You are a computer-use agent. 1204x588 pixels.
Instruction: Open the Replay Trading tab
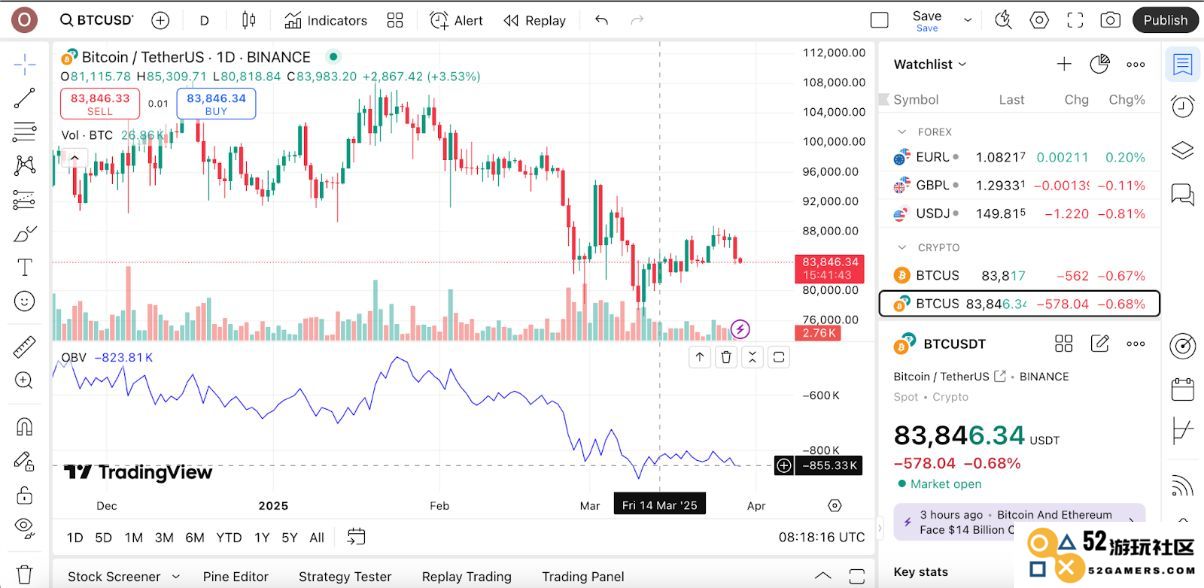pos(467,576)
